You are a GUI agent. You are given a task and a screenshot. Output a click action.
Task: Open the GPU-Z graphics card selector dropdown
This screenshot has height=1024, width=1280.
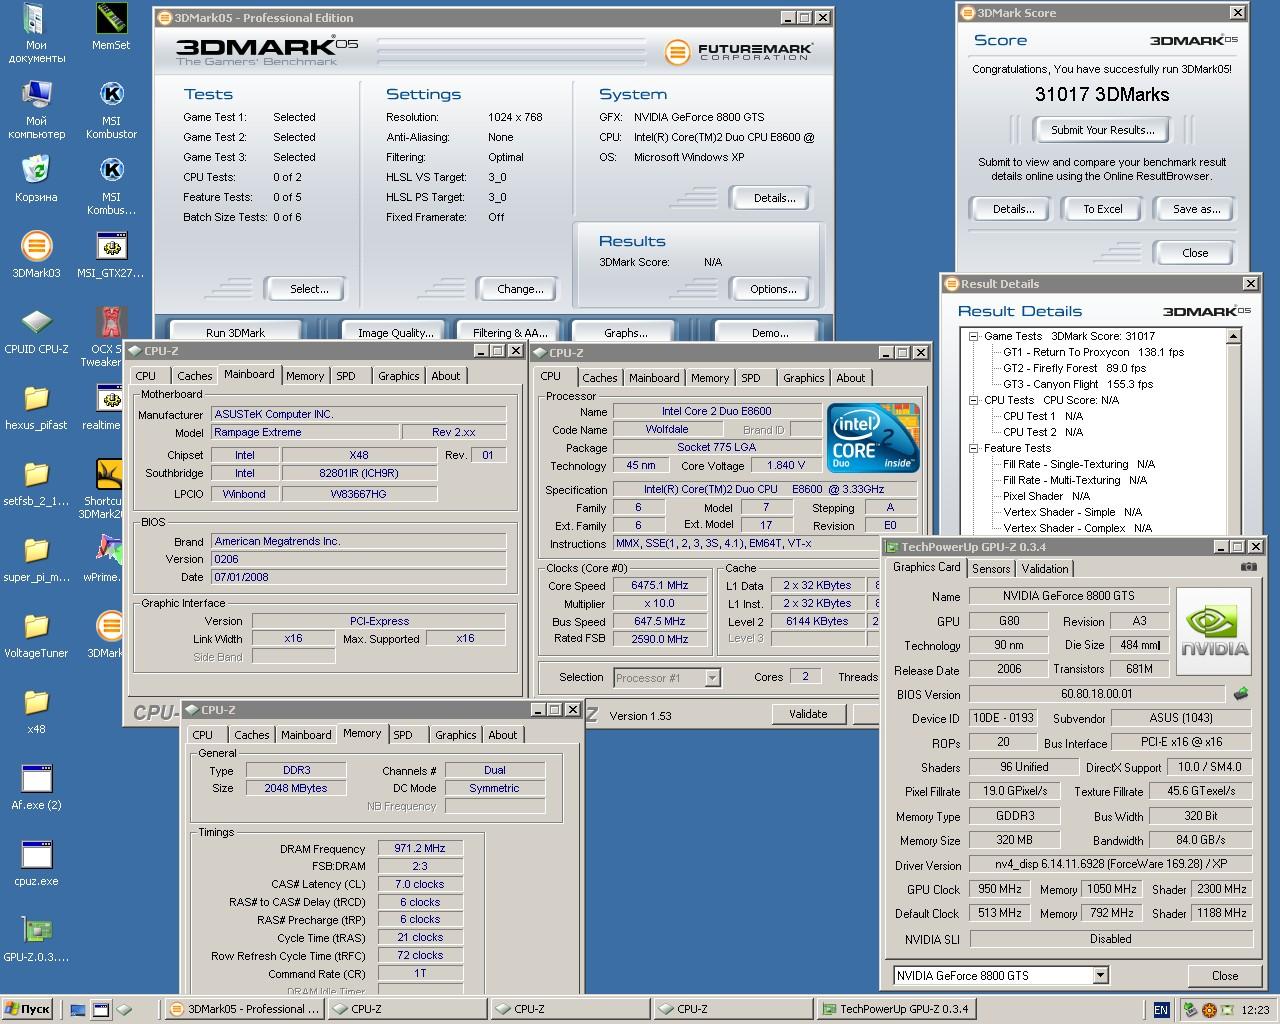point(1101,975)
